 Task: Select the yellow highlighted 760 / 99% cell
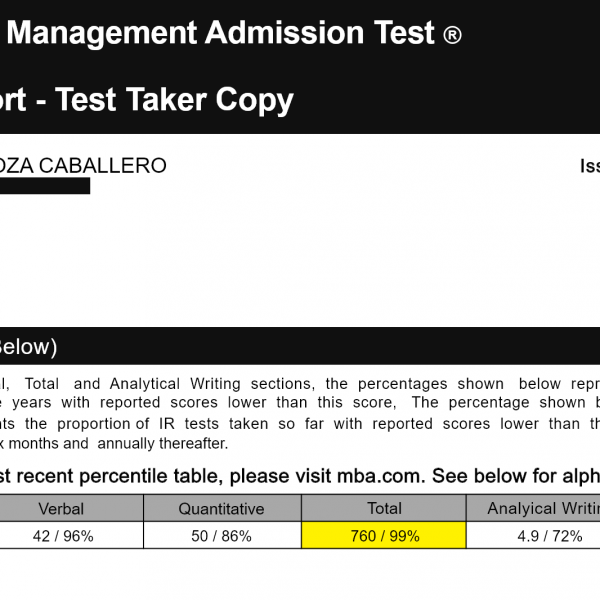[x=384, y=535]
